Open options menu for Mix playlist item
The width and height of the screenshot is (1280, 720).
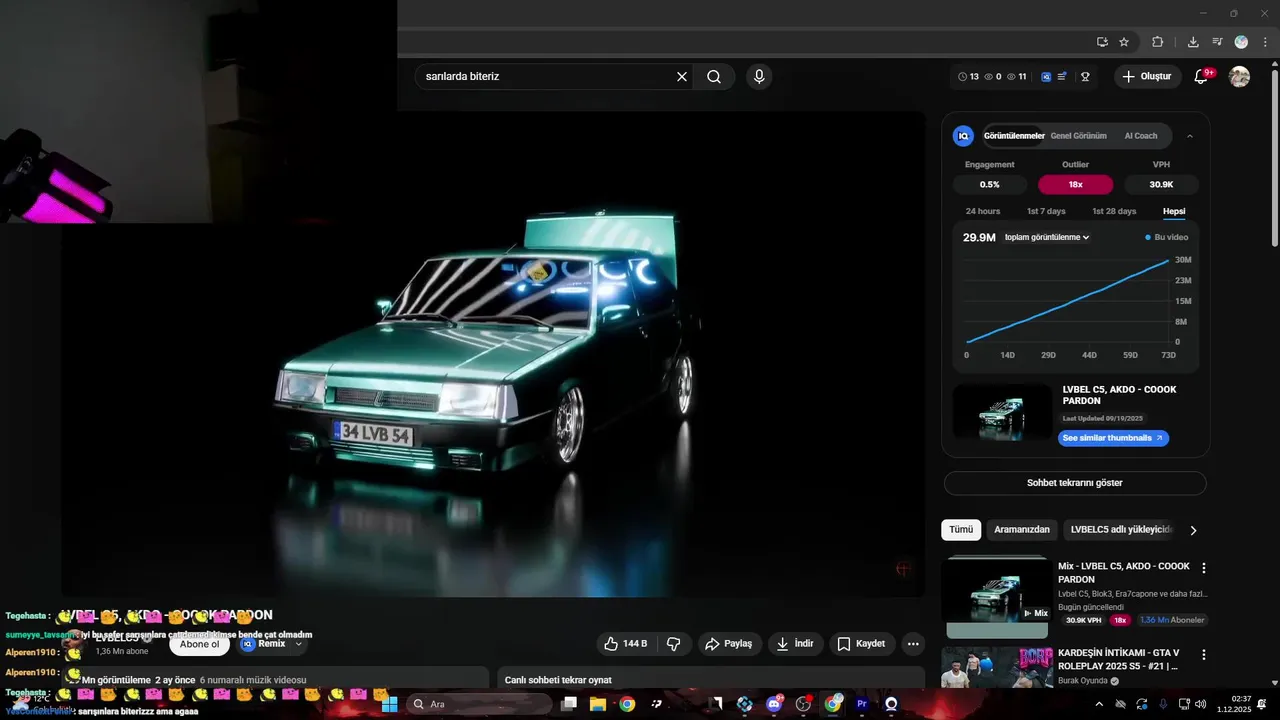point(1204,568)
